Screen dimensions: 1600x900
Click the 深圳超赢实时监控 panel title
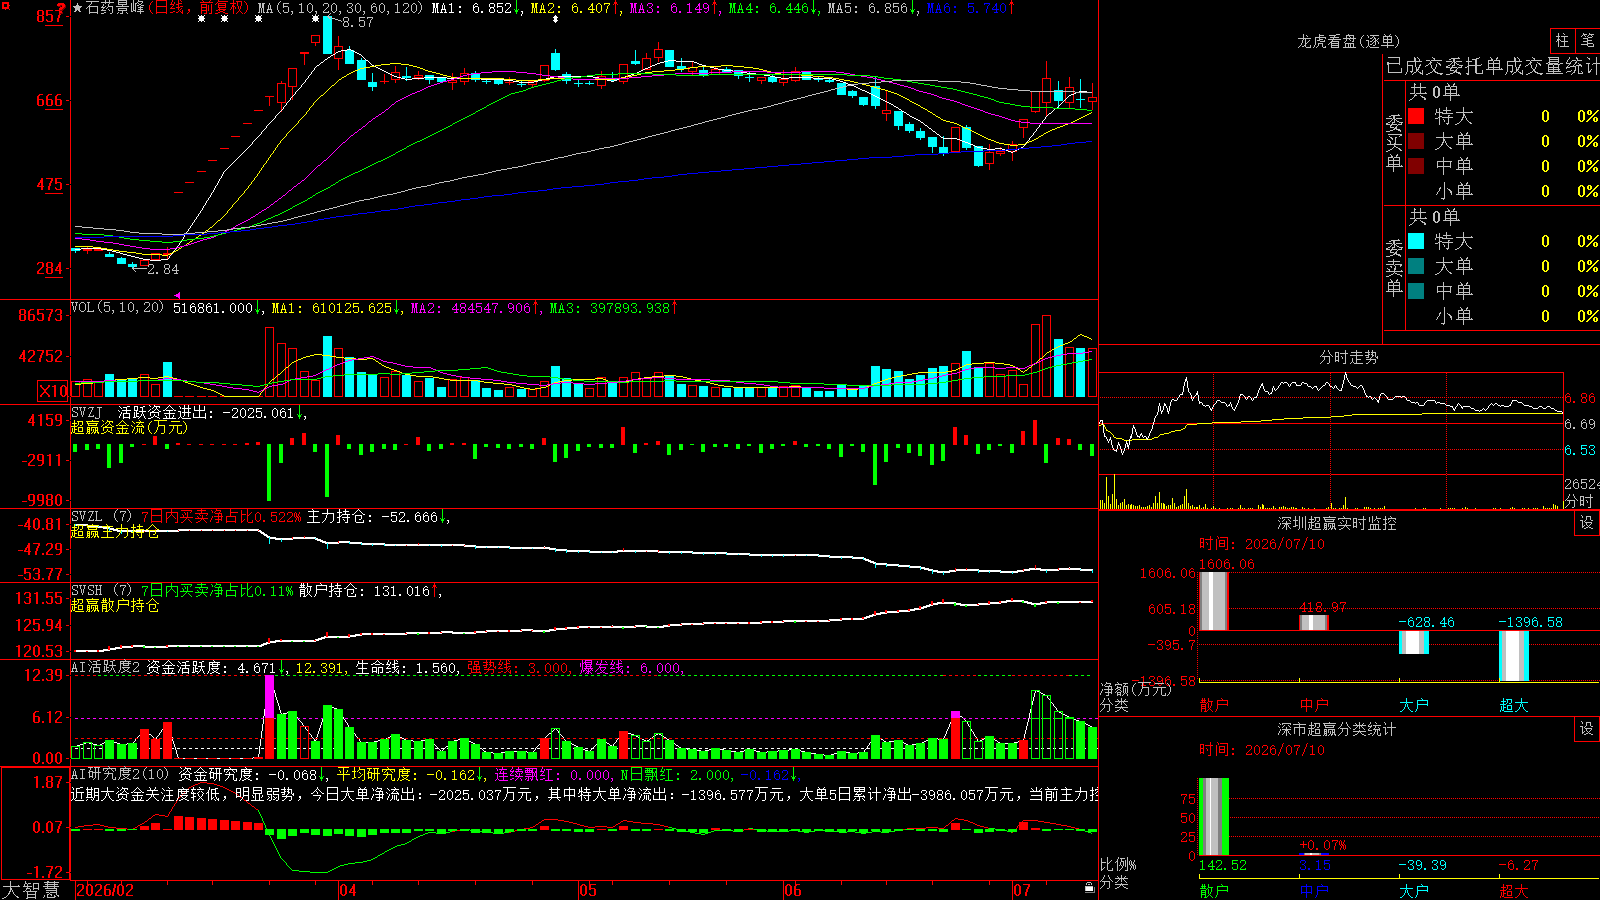pos(1337,523)
